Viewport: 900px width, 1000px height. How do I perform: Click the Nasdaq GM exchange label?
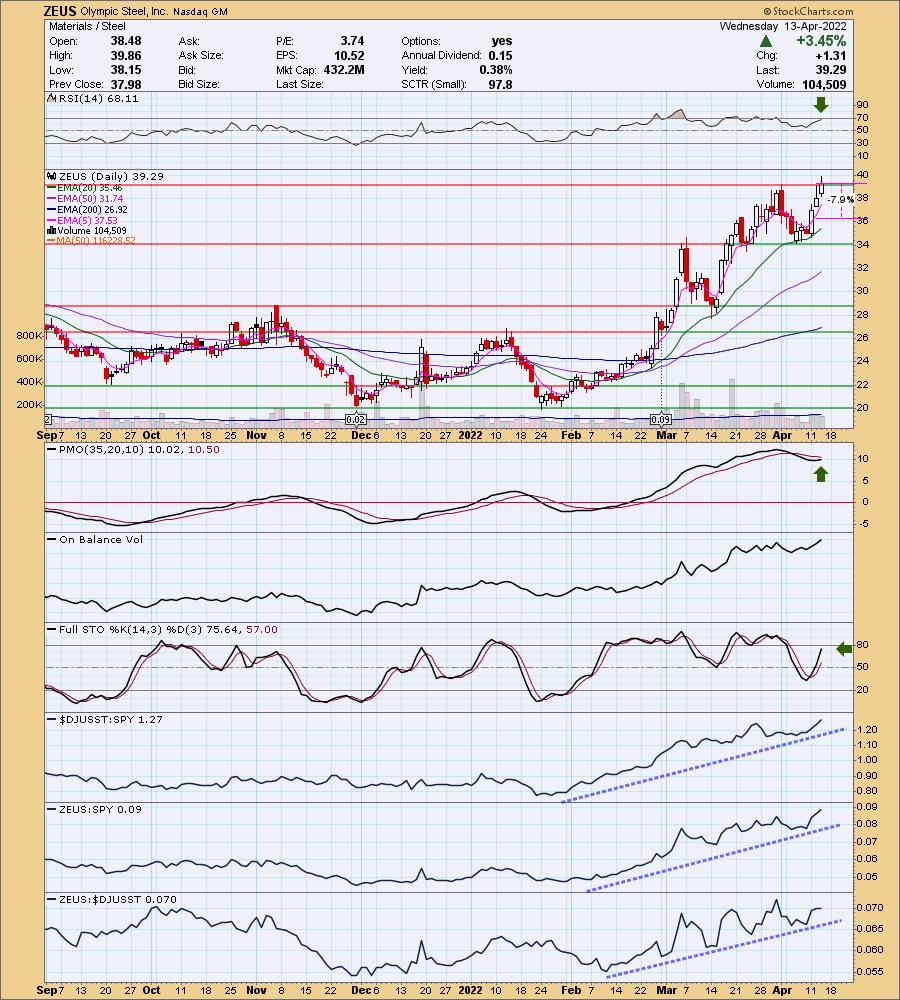198,11
